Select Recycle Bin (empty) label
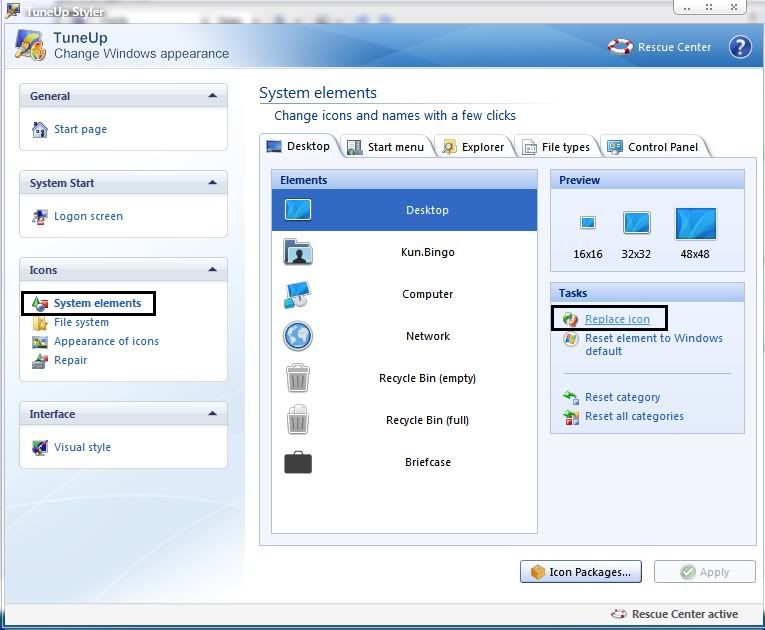 (x=427, y=378)
